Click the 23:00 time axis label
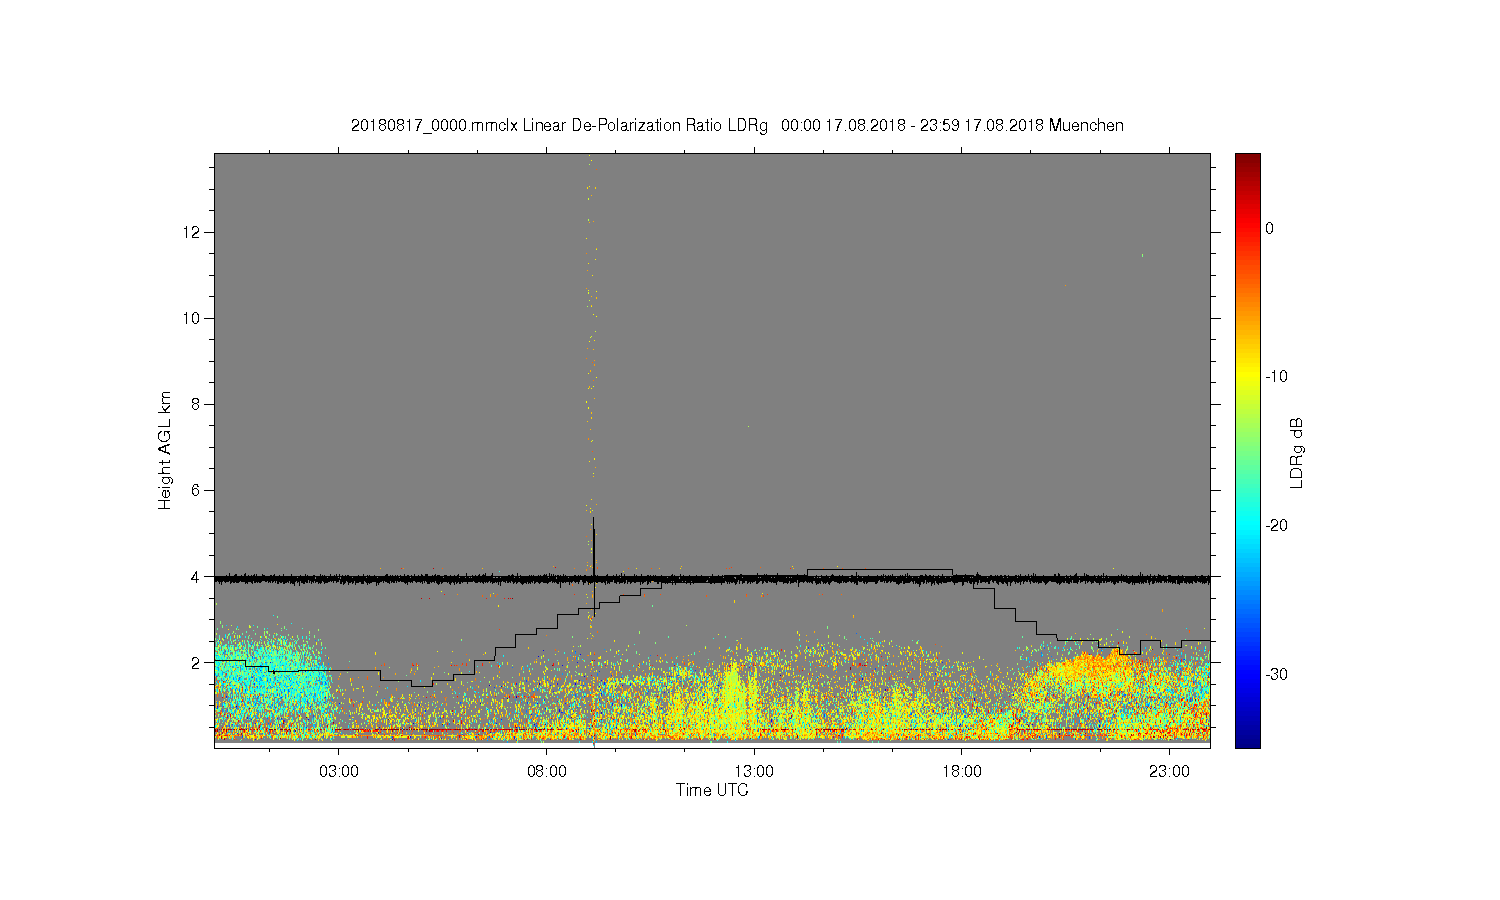The width and height of the screenshot is (1500, 900). [x=1169, y=772]
